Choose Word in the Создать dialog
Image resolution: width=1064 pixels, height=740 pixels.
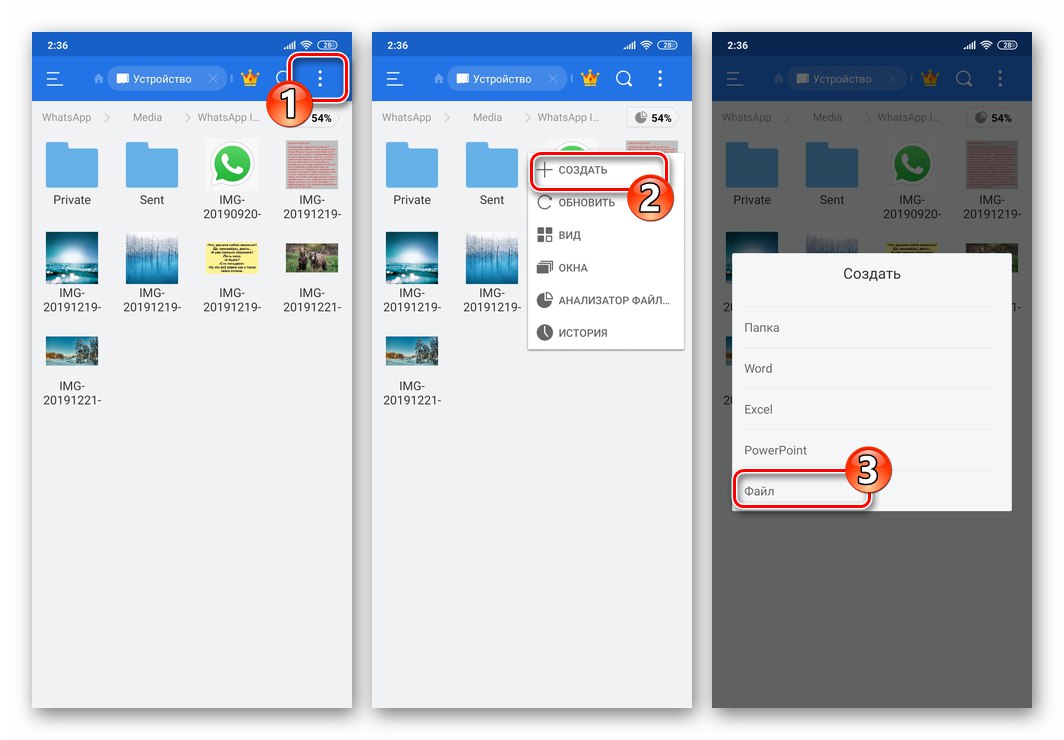[x=871, y=368]
